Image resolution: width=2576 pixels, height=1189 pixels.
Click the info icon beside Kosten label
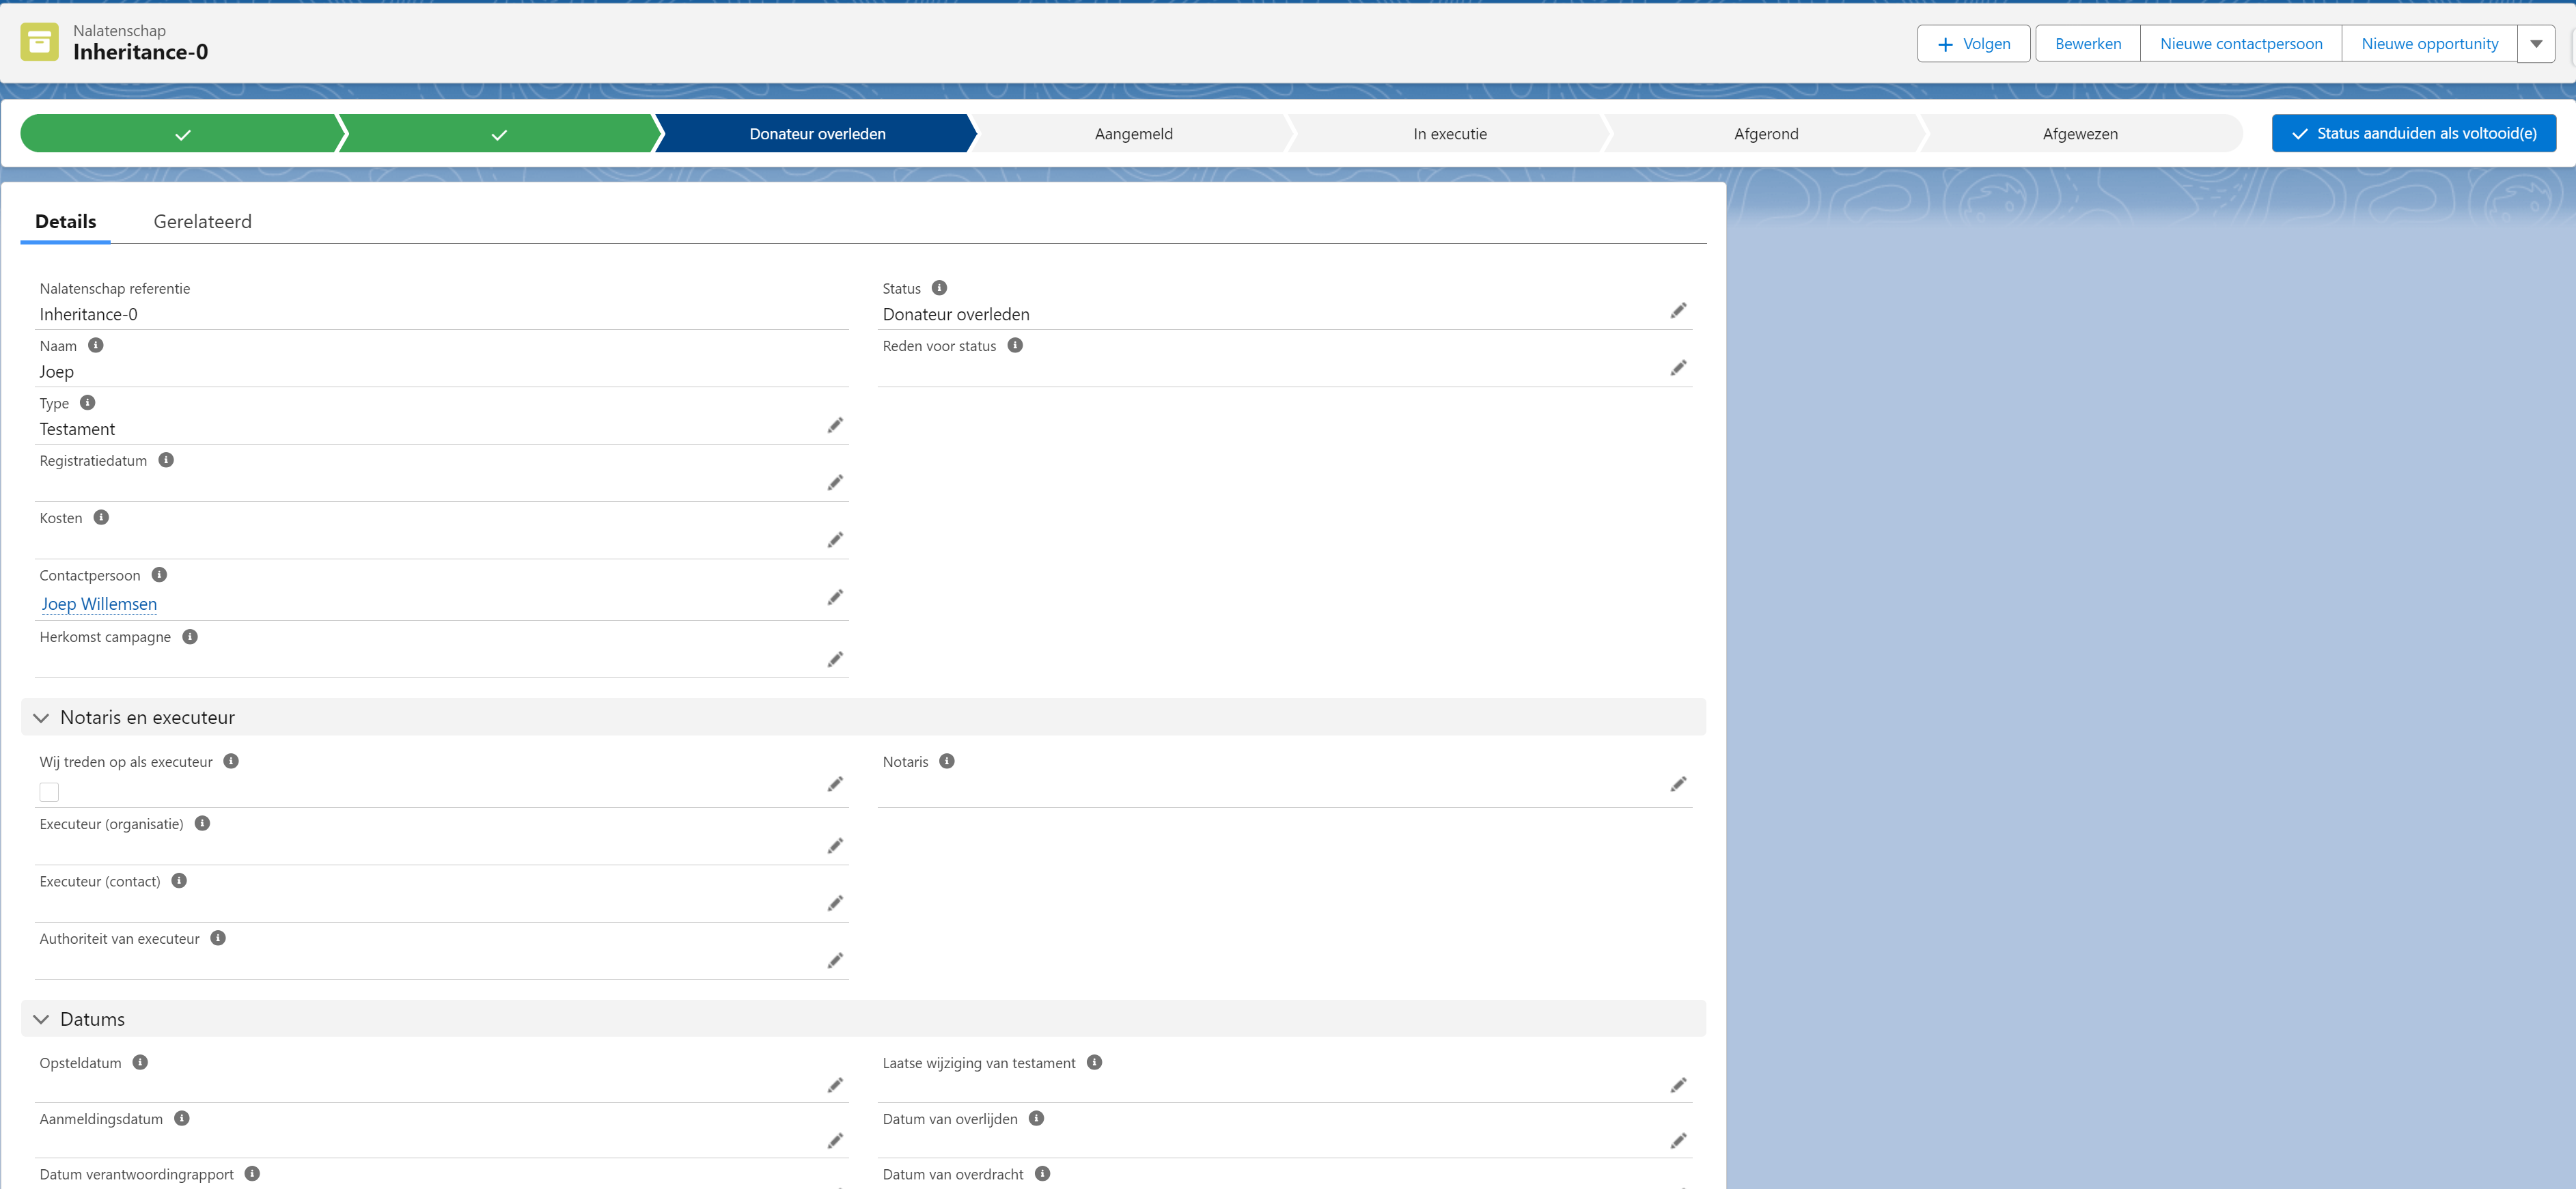pos(101,518)
